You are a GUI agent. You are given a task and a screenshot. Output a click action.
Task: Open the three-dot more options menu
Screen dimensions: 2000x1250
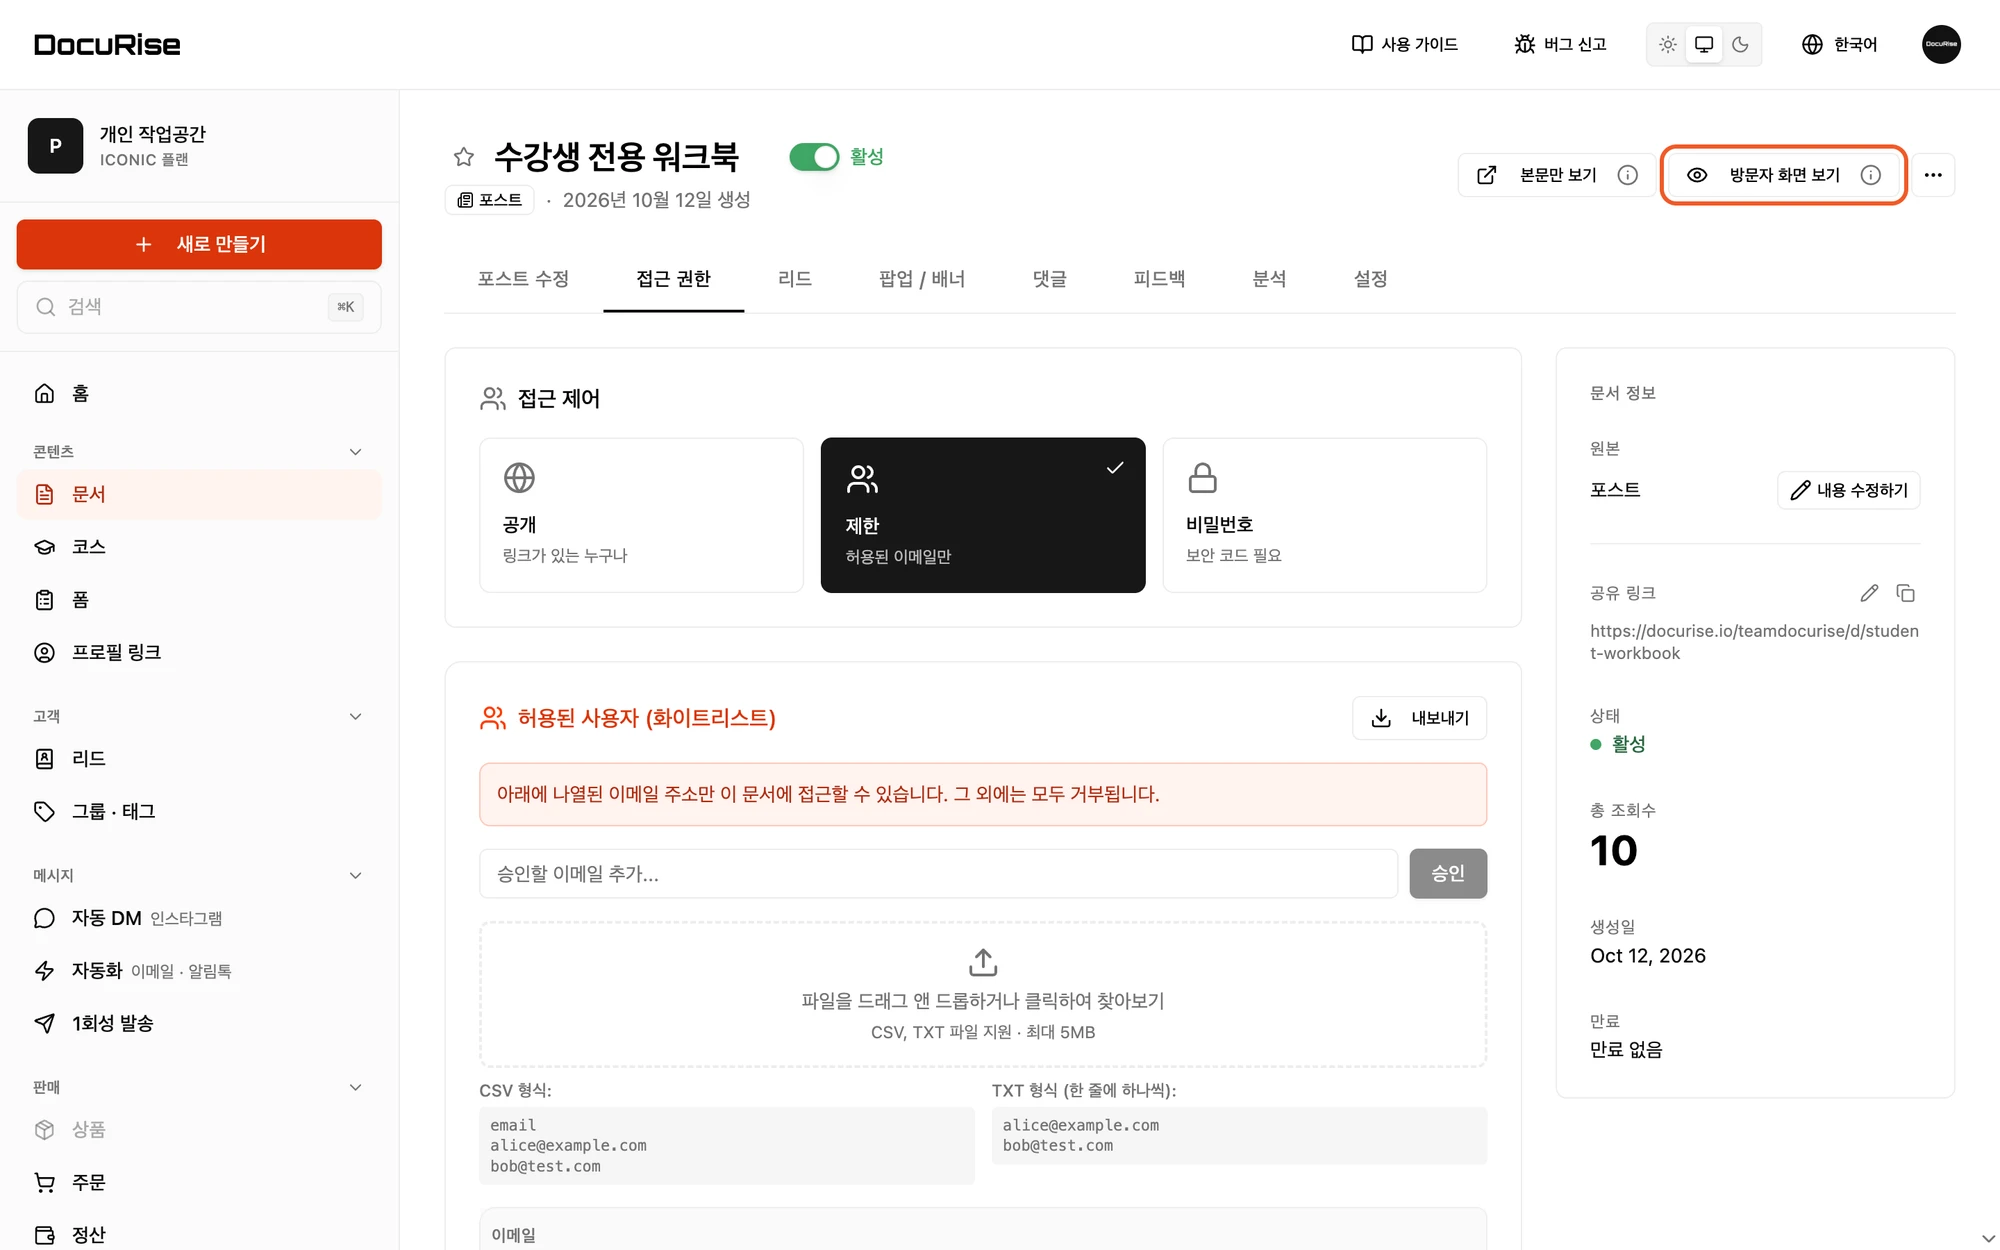1933,175
